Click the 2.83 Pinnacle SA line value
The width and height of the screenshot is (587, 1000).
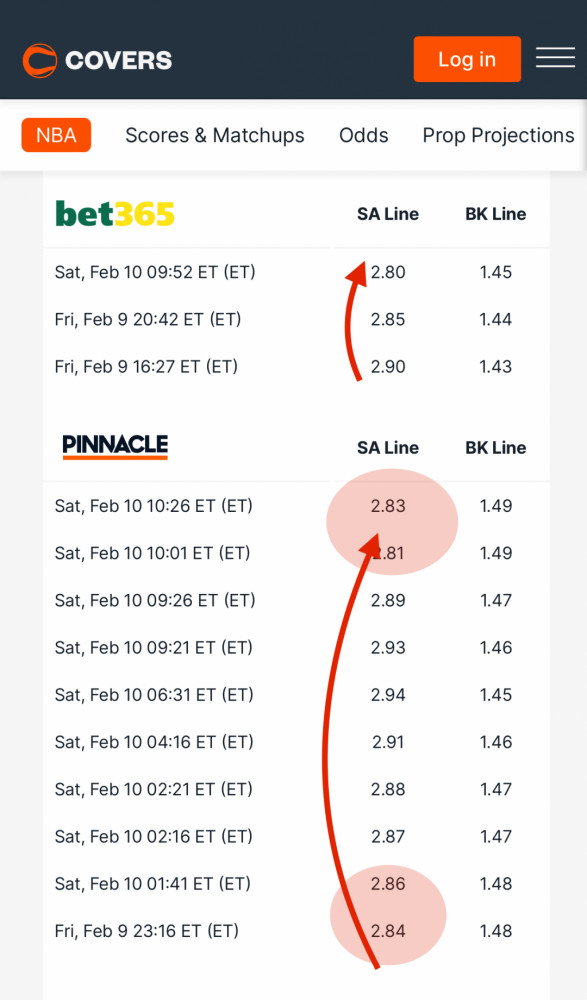point(388,506)
